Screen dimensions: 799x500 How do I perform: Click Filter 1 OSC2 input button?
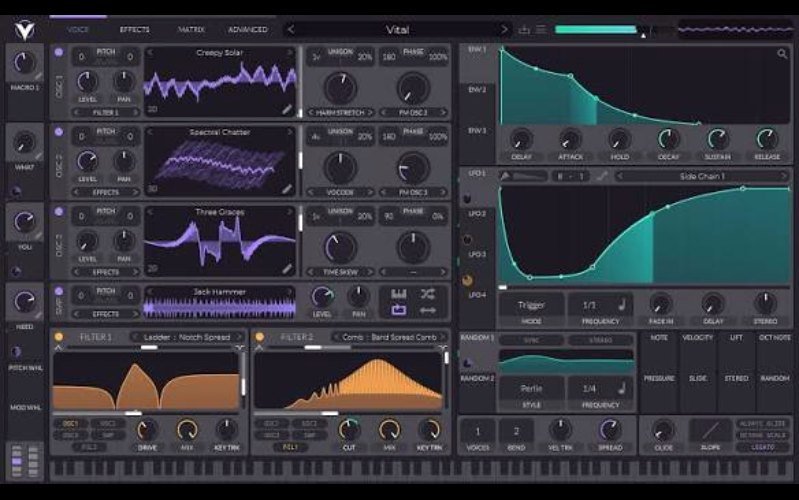(x=108, y=424)
